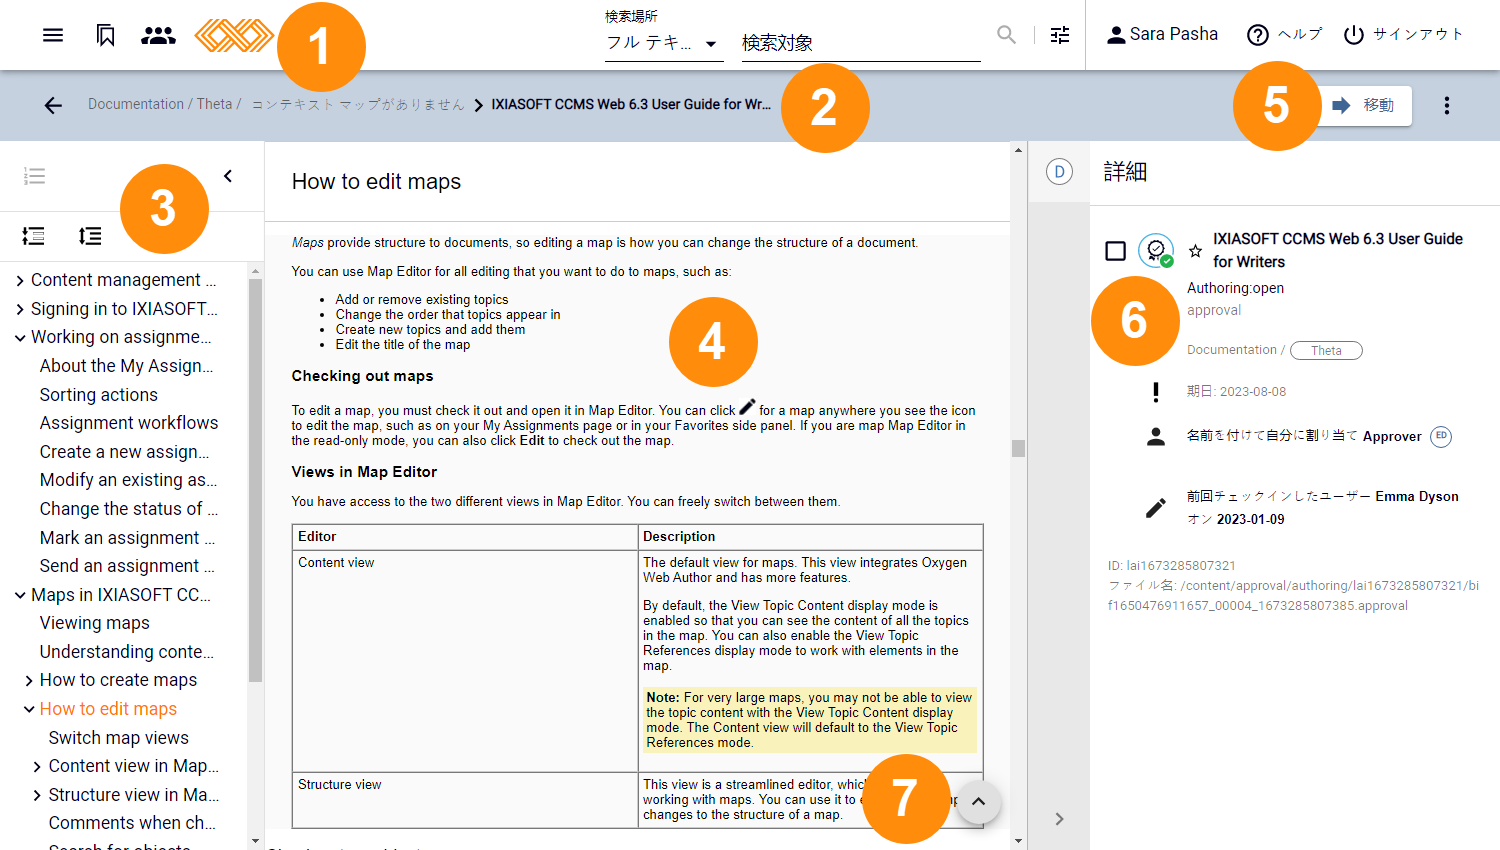Select Viewing maps topic
Viewport: 1500px width, 850px height.
(95, 623)
